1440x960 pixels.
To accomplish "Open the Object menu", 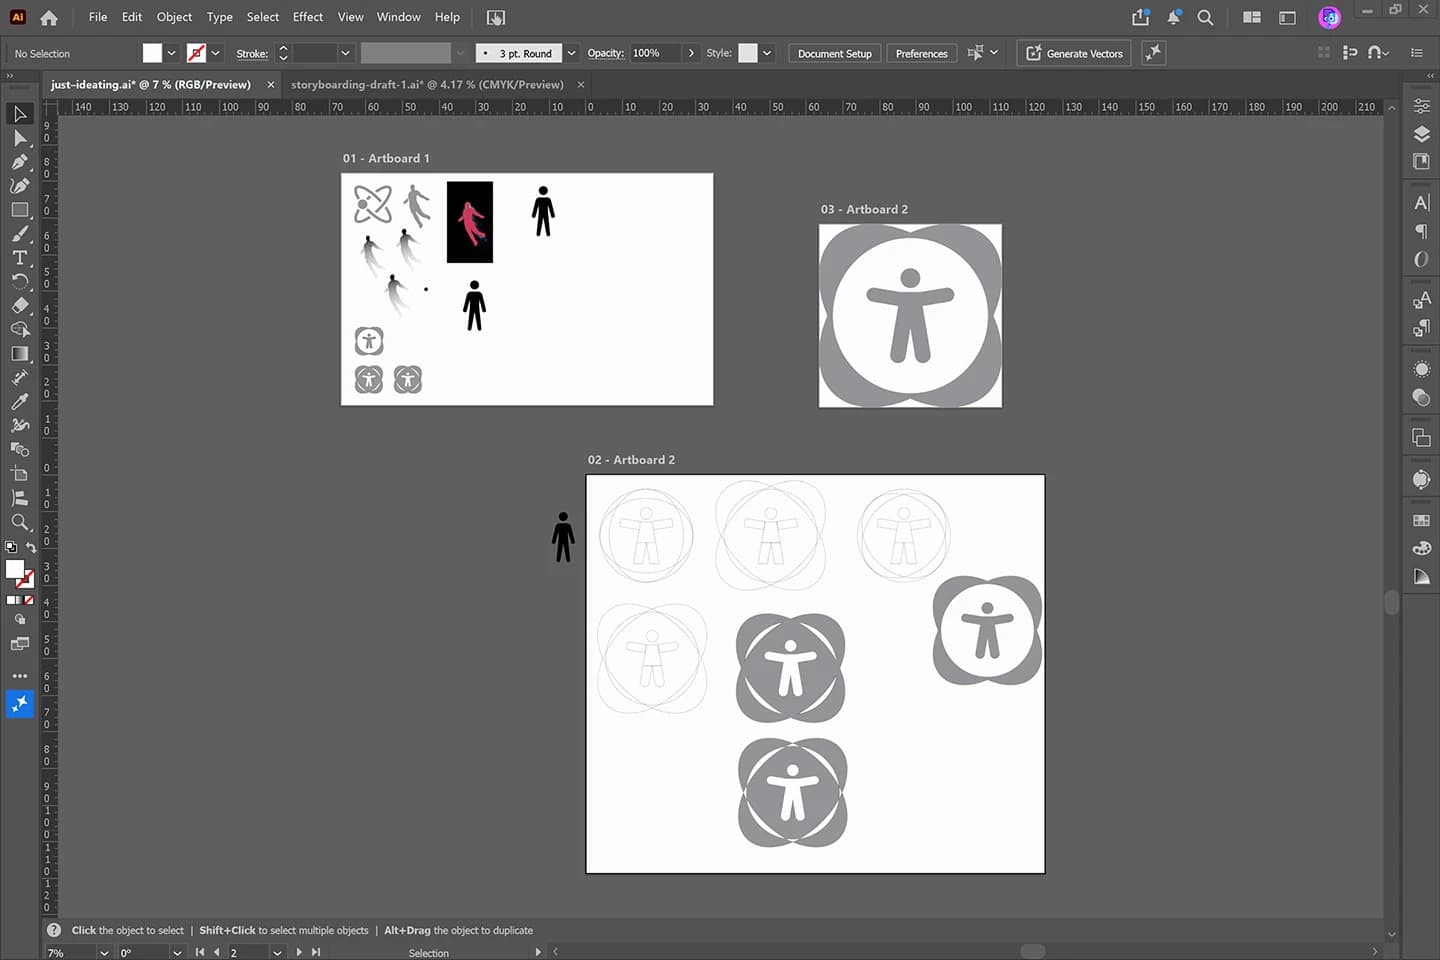I will pos(174,17).
